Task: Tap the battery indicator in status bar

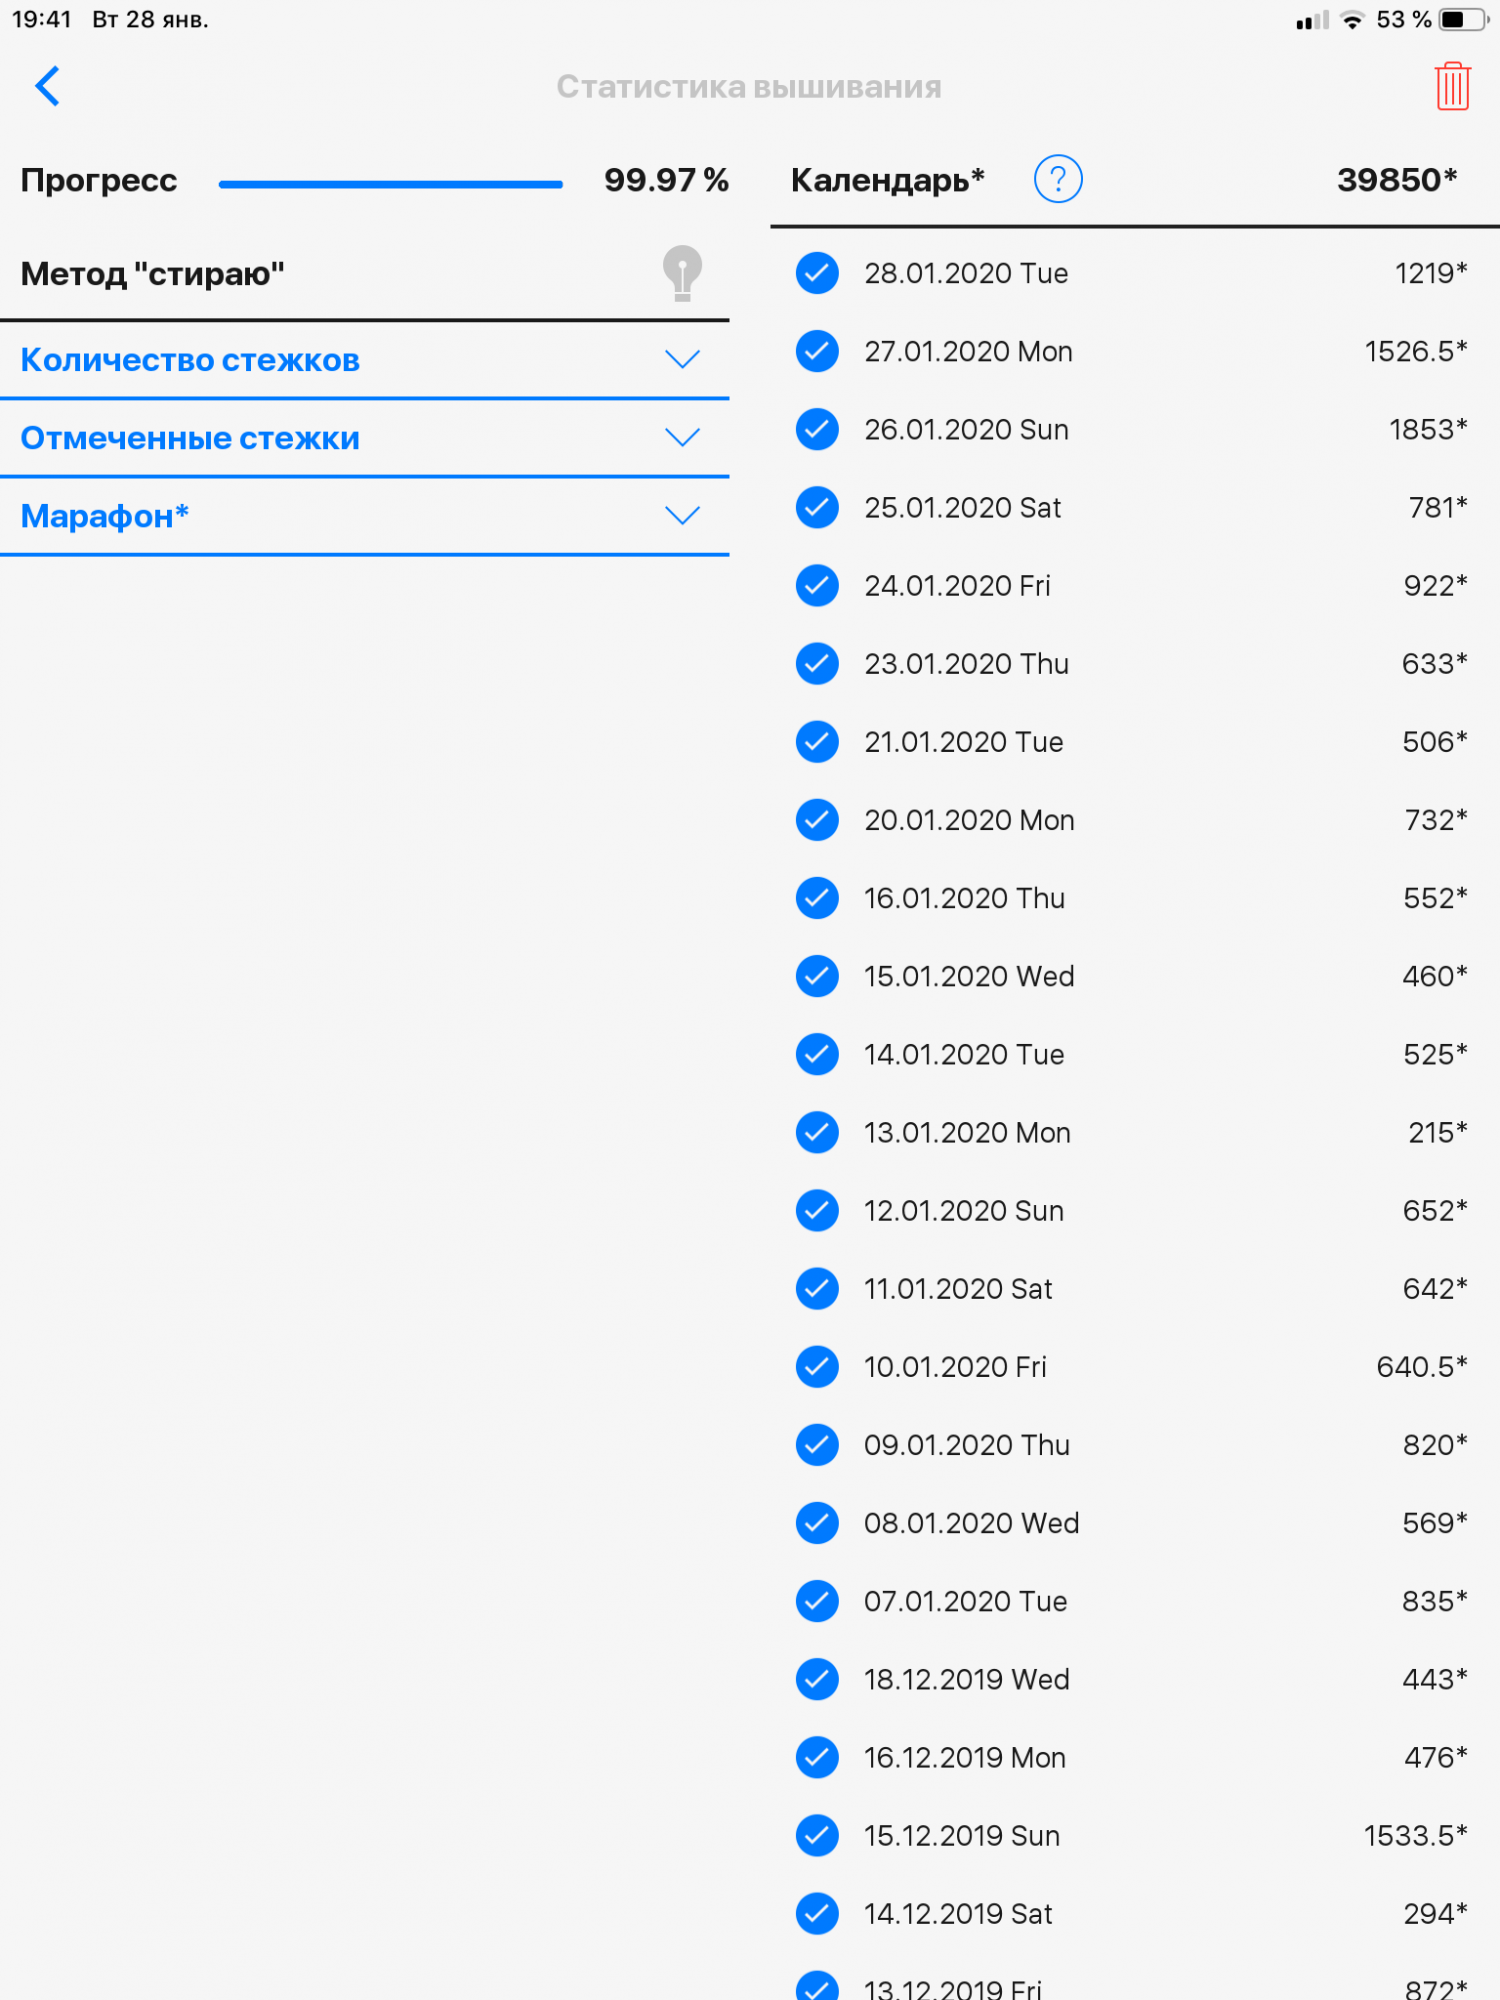Action: (x=1462, y=20)
